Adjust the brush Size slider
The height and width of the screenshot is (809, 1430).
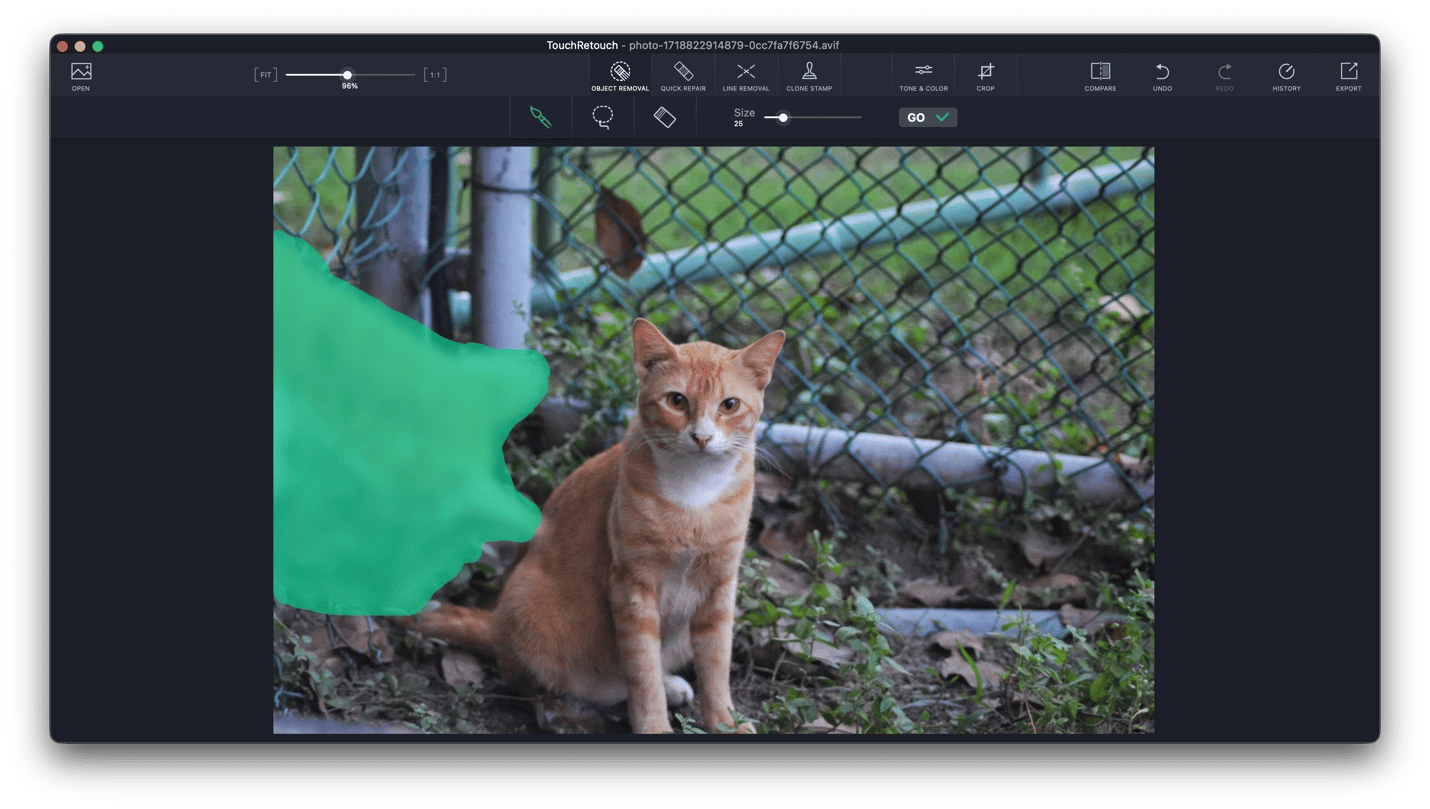[x=784, y=118]
